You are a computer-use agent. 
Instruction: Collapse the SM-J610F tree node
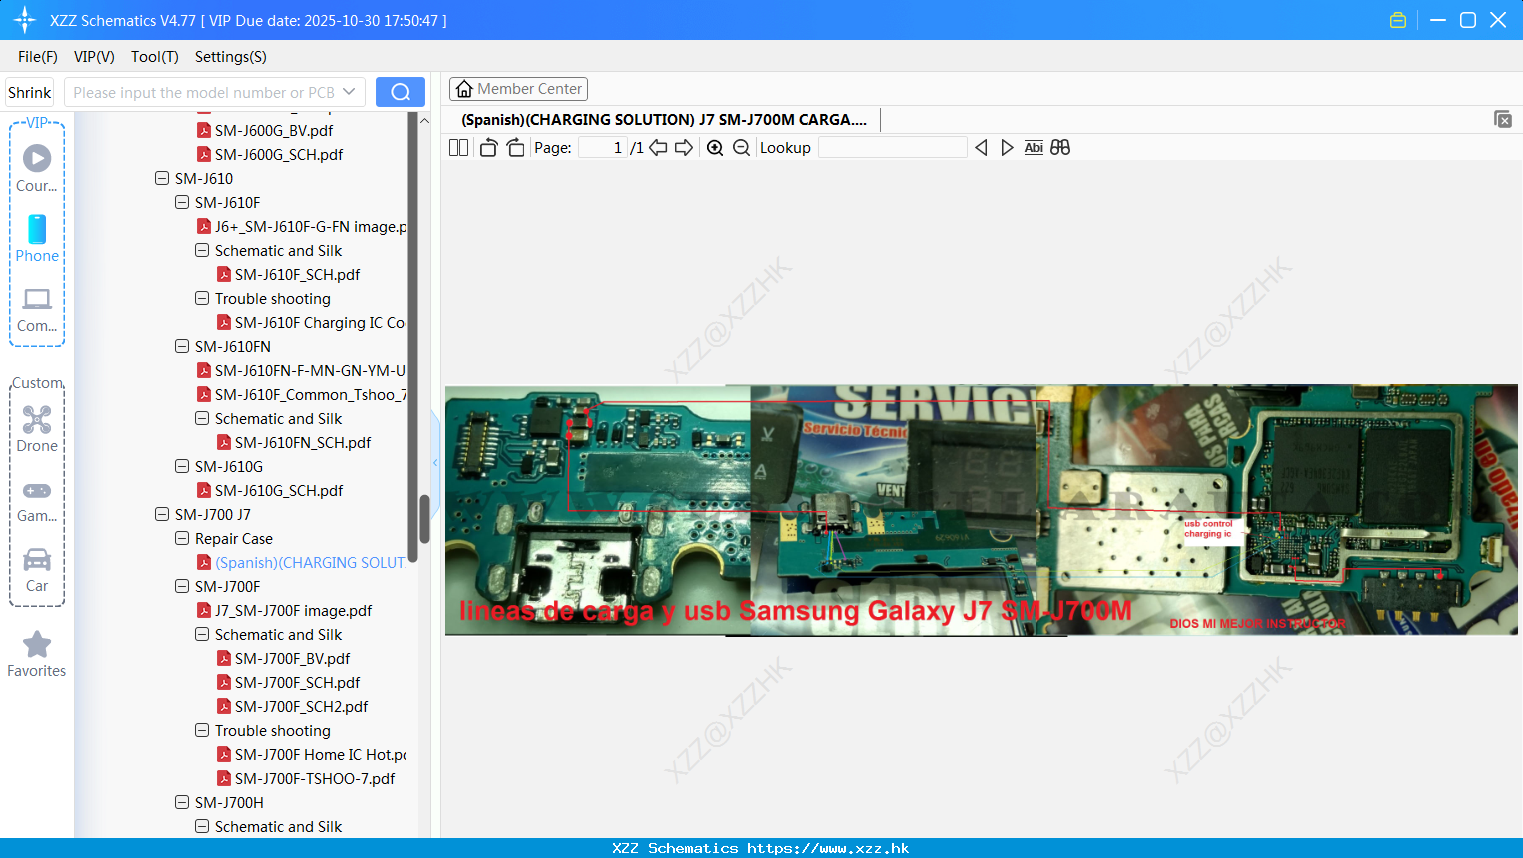(182, 202)
